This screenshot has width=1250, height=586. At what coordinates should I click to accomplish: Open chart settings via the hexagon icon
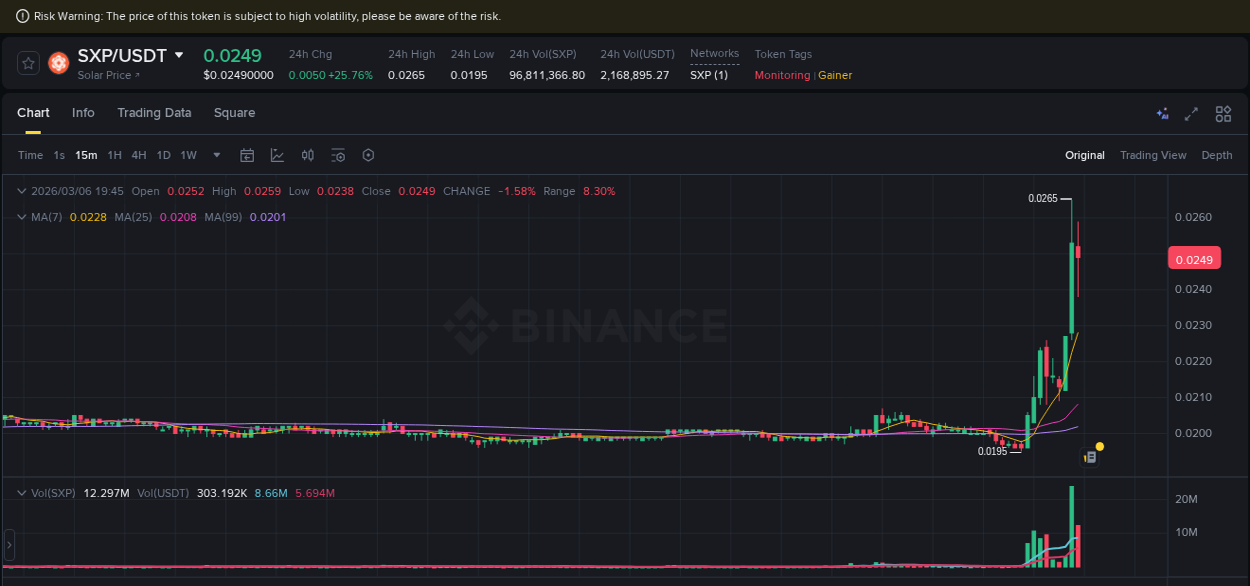coord(368,155)
